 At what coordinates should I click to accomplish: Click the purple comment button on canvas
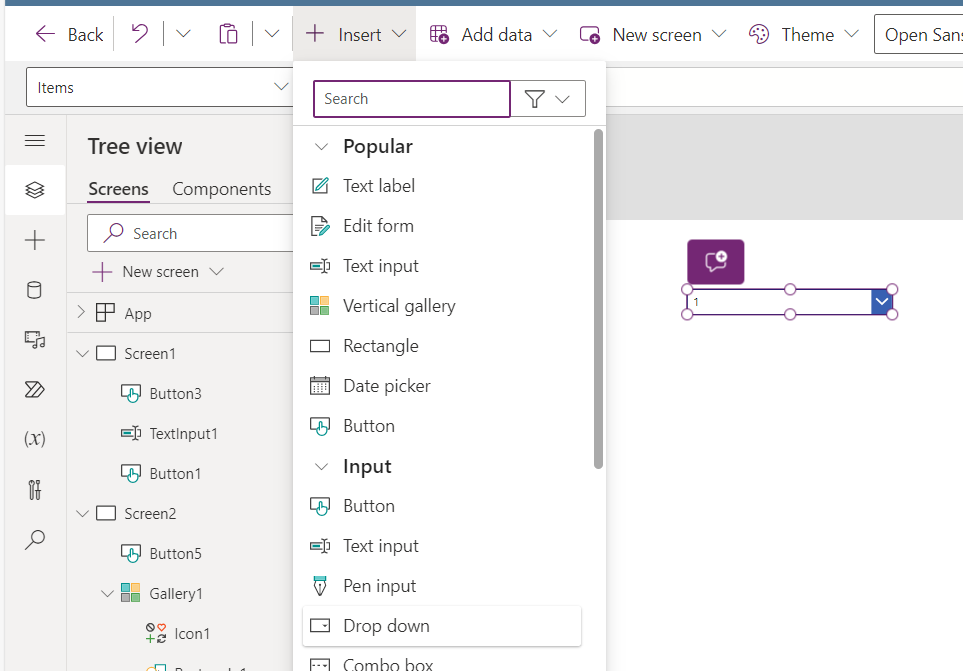click(715, 262)
